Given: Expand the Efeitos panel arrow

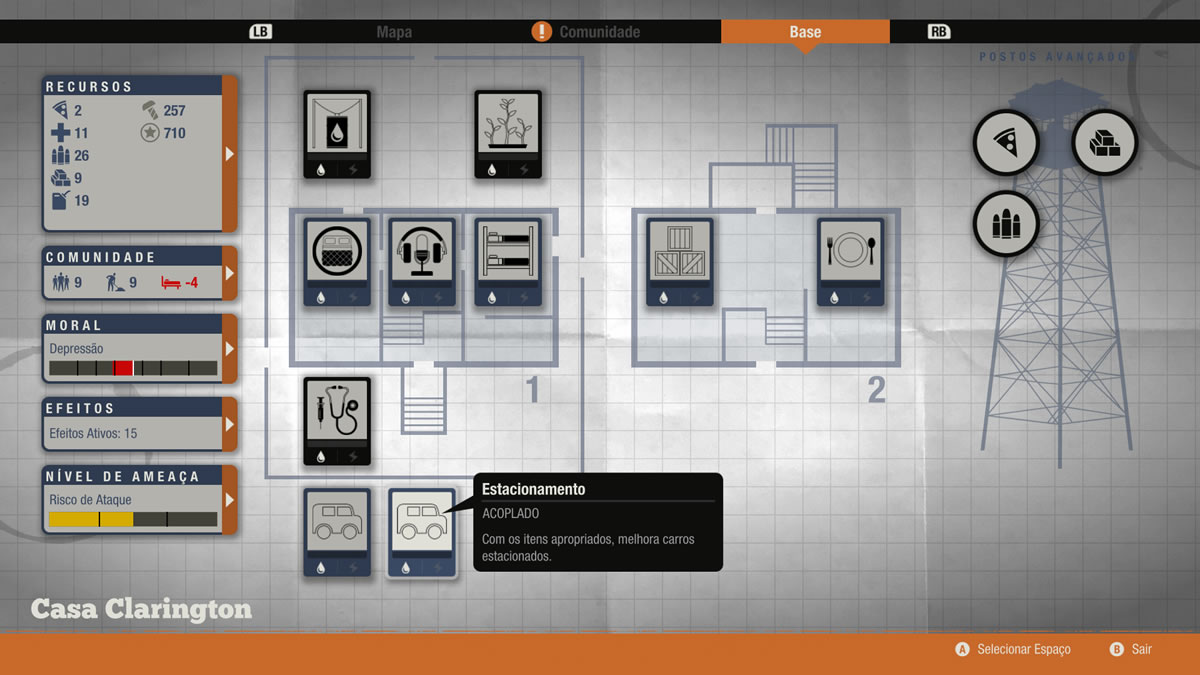Looking at the screenshot, I should point(230,424).
